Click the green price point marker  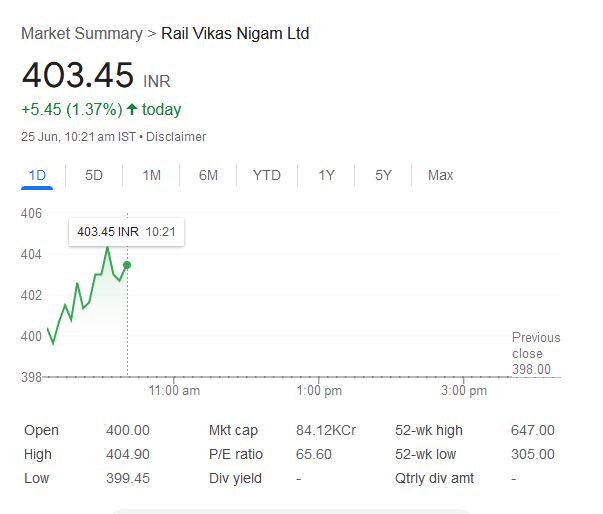[x=127, y=265]
